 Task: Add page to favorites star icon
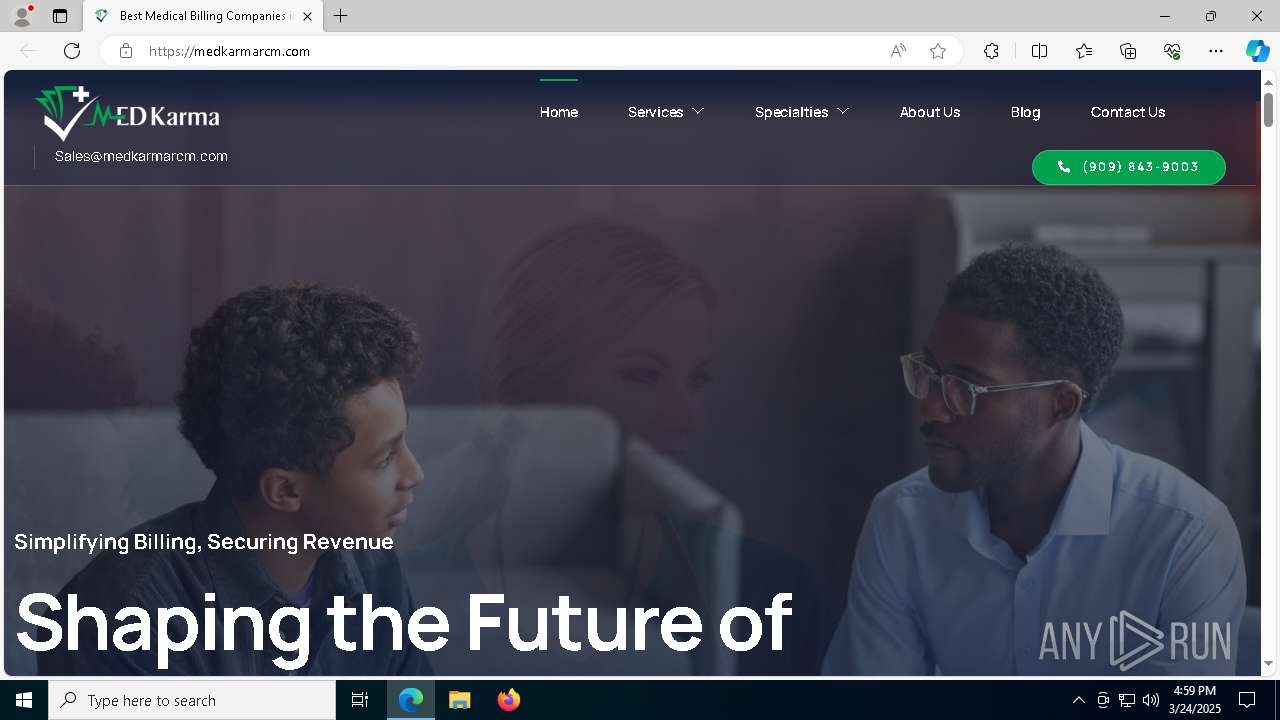938,51
